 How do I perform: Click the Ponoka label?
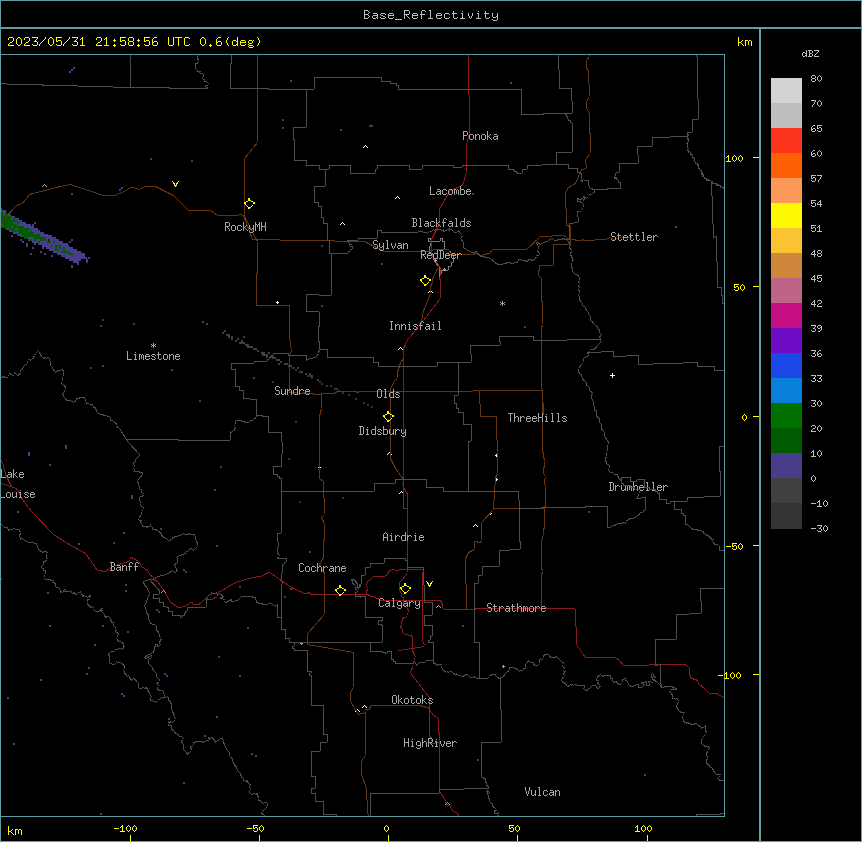coord(480,136)
